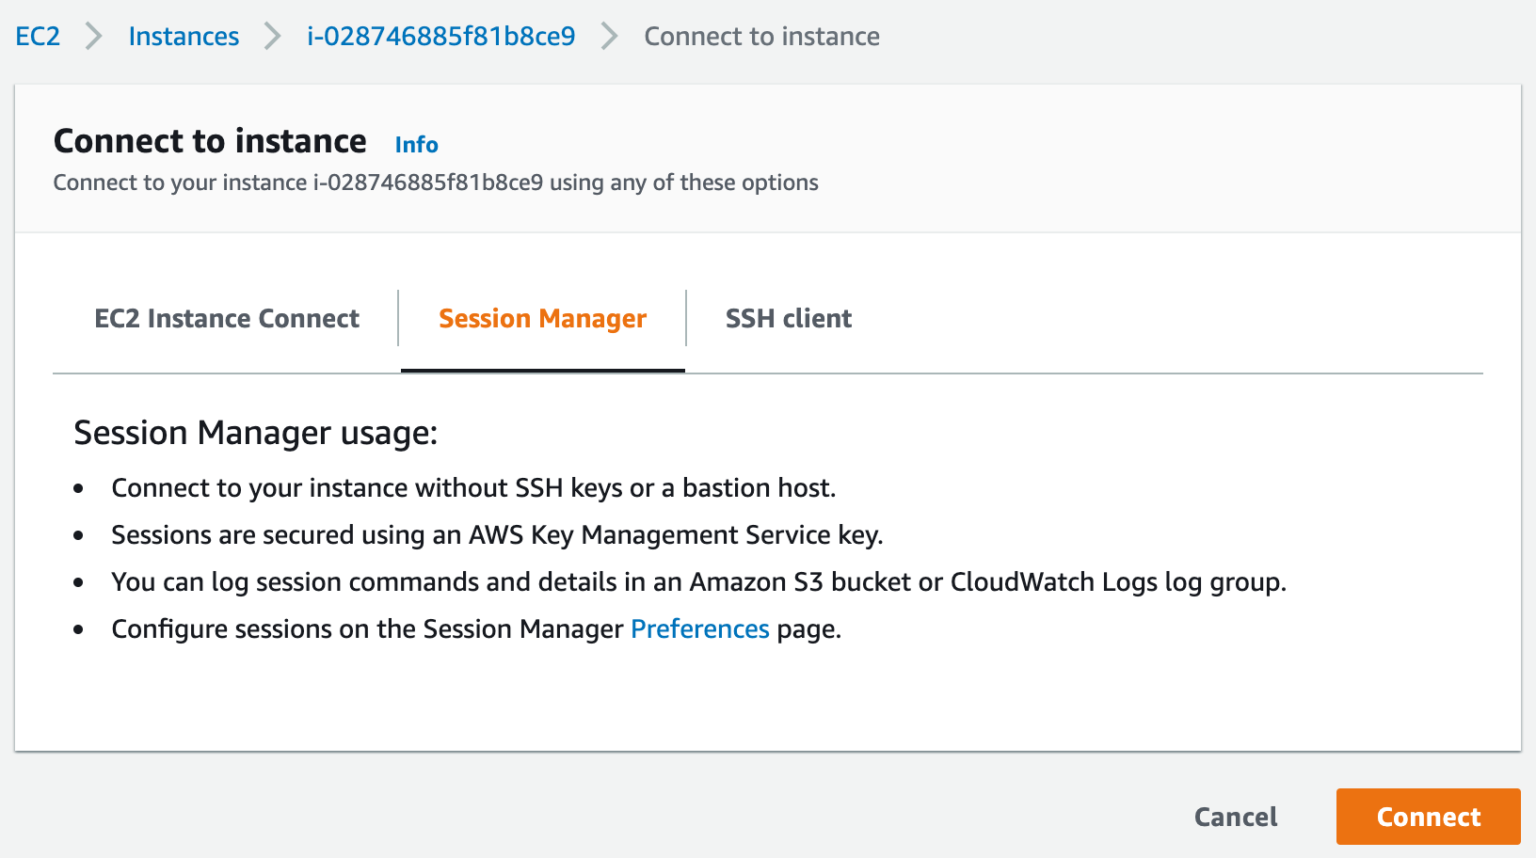Switch to the EC2 Instance Connect tab

[x=227, y=318]
